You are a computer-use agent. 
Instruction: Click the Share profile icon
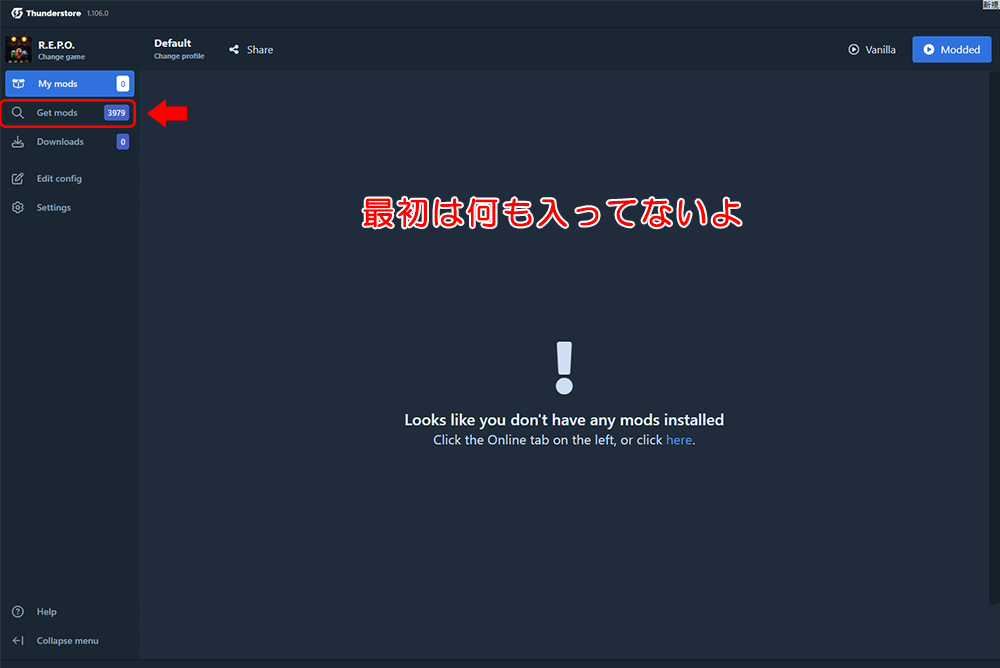234,50
